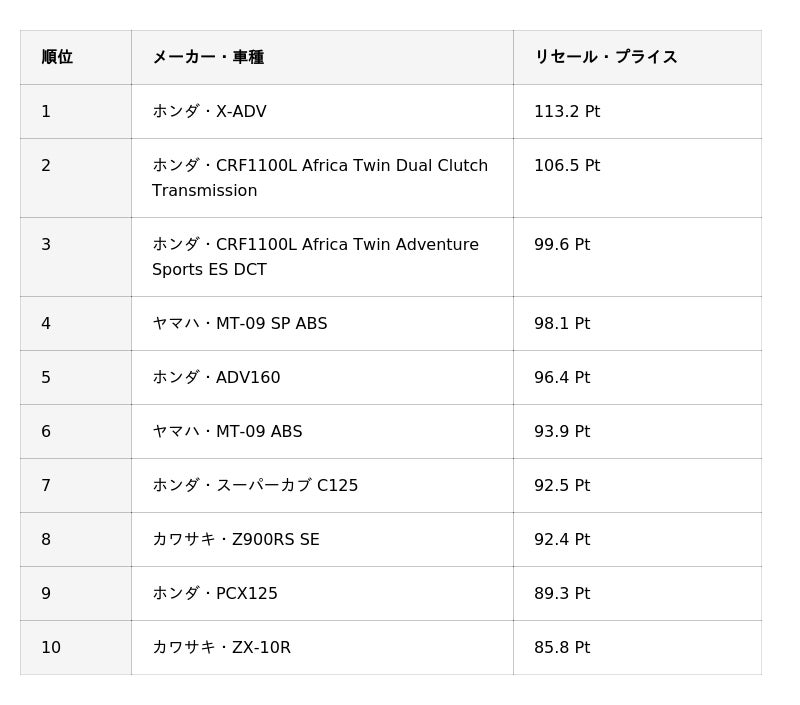Click the 99.6 Pt value
This screenshot has width=800, height=705.
pos(561,245)
